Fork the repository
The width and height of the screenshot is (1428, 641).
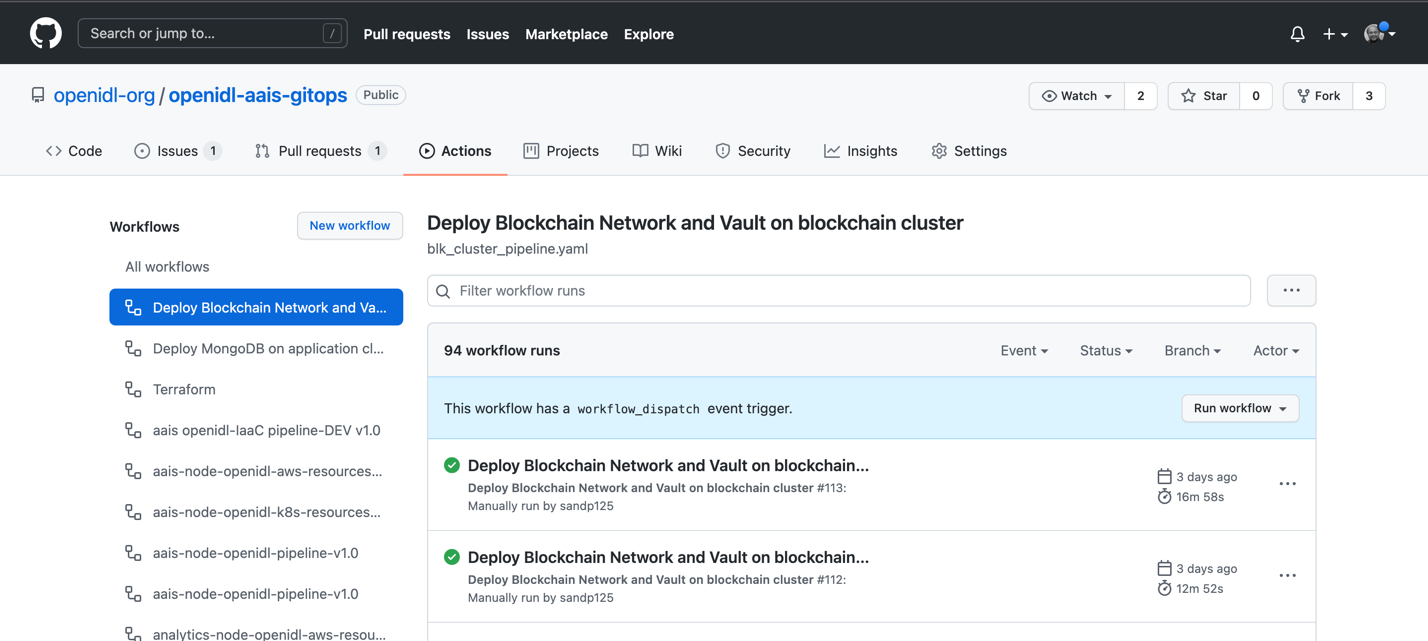(1318, 96)
